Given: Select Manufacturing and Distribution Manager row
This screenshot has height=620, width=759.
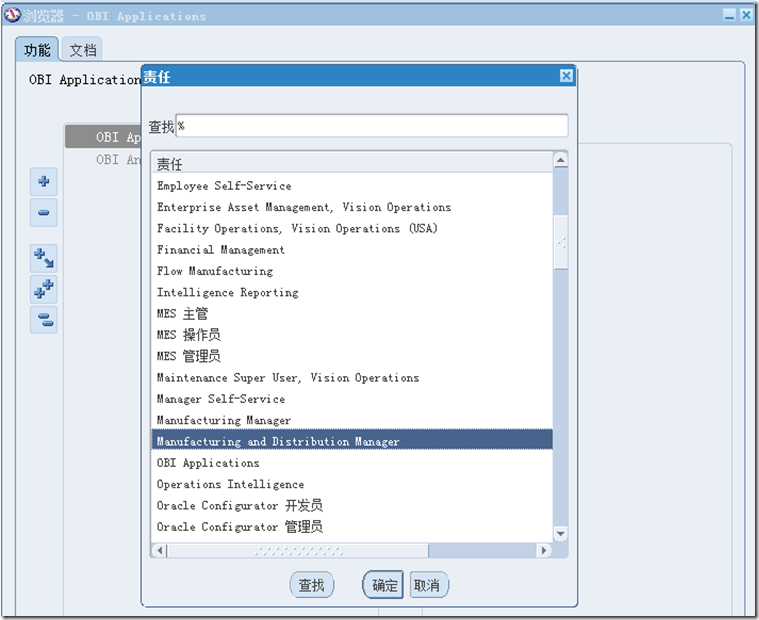Looking at the screenshot, I should point(352,441).
